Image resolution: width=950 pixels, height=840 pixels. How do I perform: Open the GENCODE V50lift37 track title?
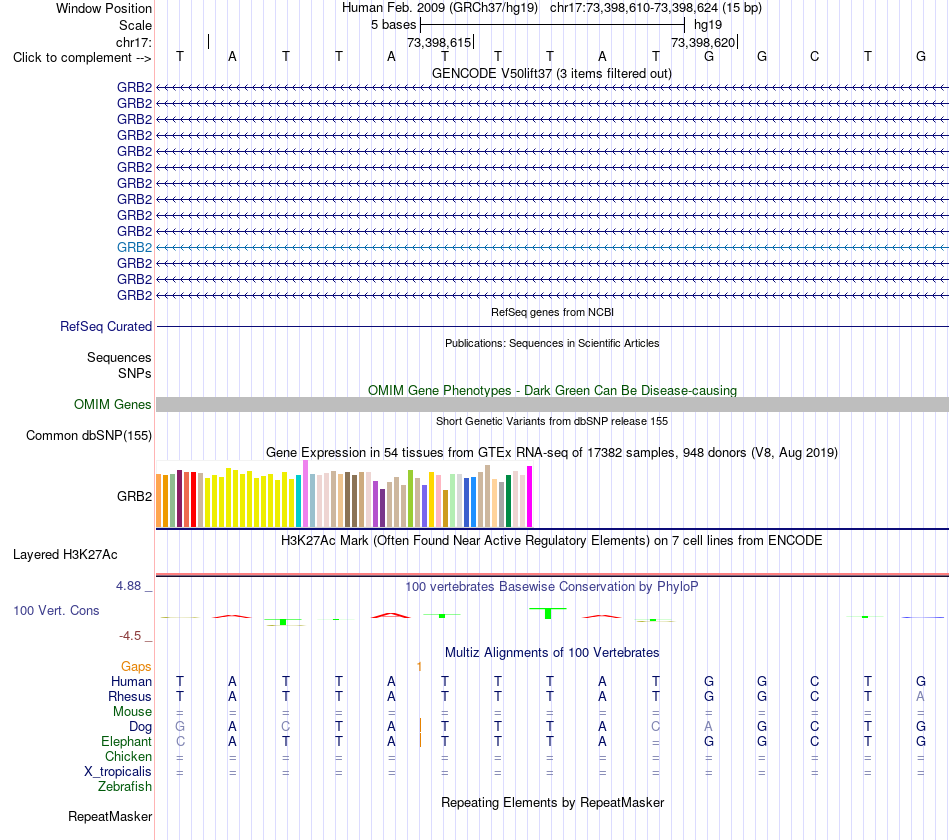(551, 73)
